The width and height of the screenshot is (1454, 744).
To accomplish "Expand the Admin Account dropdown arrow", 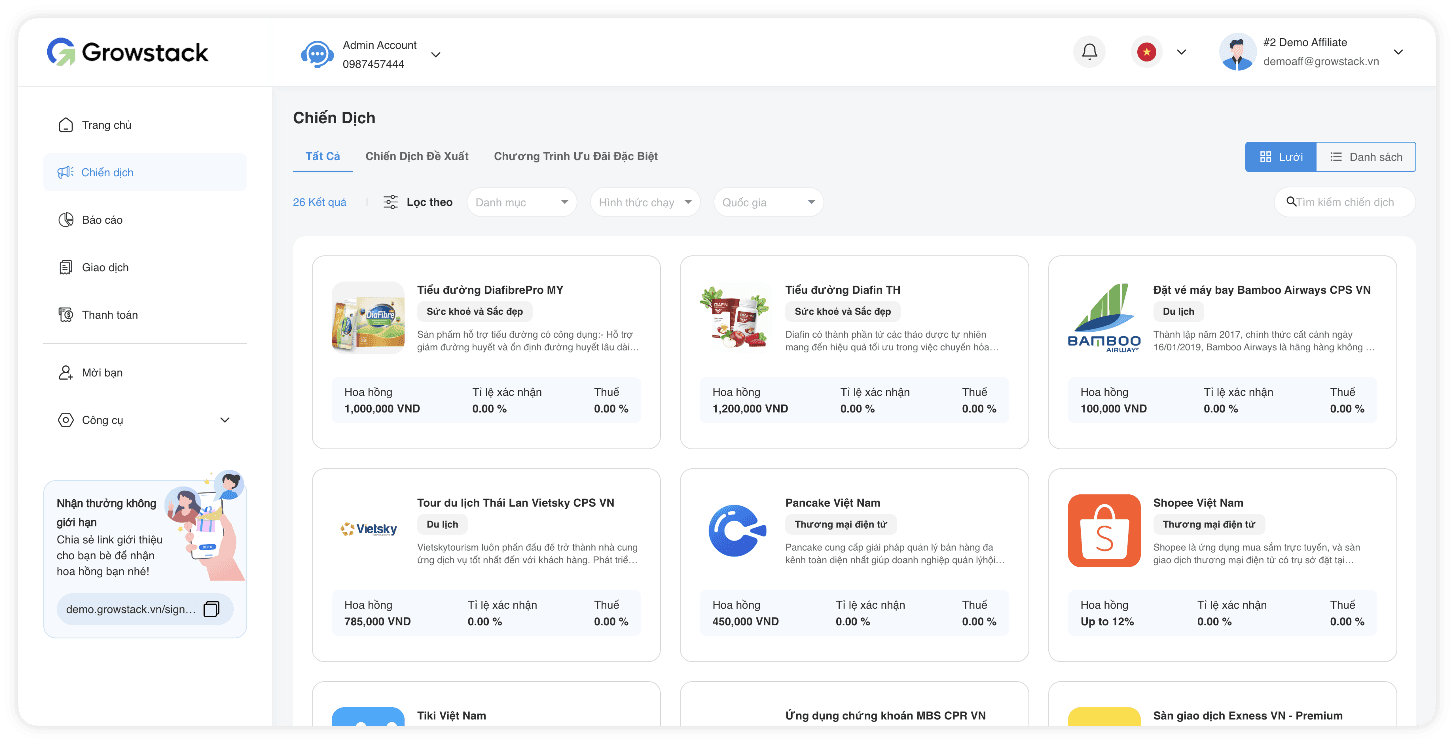I will (x=435, y=55).
